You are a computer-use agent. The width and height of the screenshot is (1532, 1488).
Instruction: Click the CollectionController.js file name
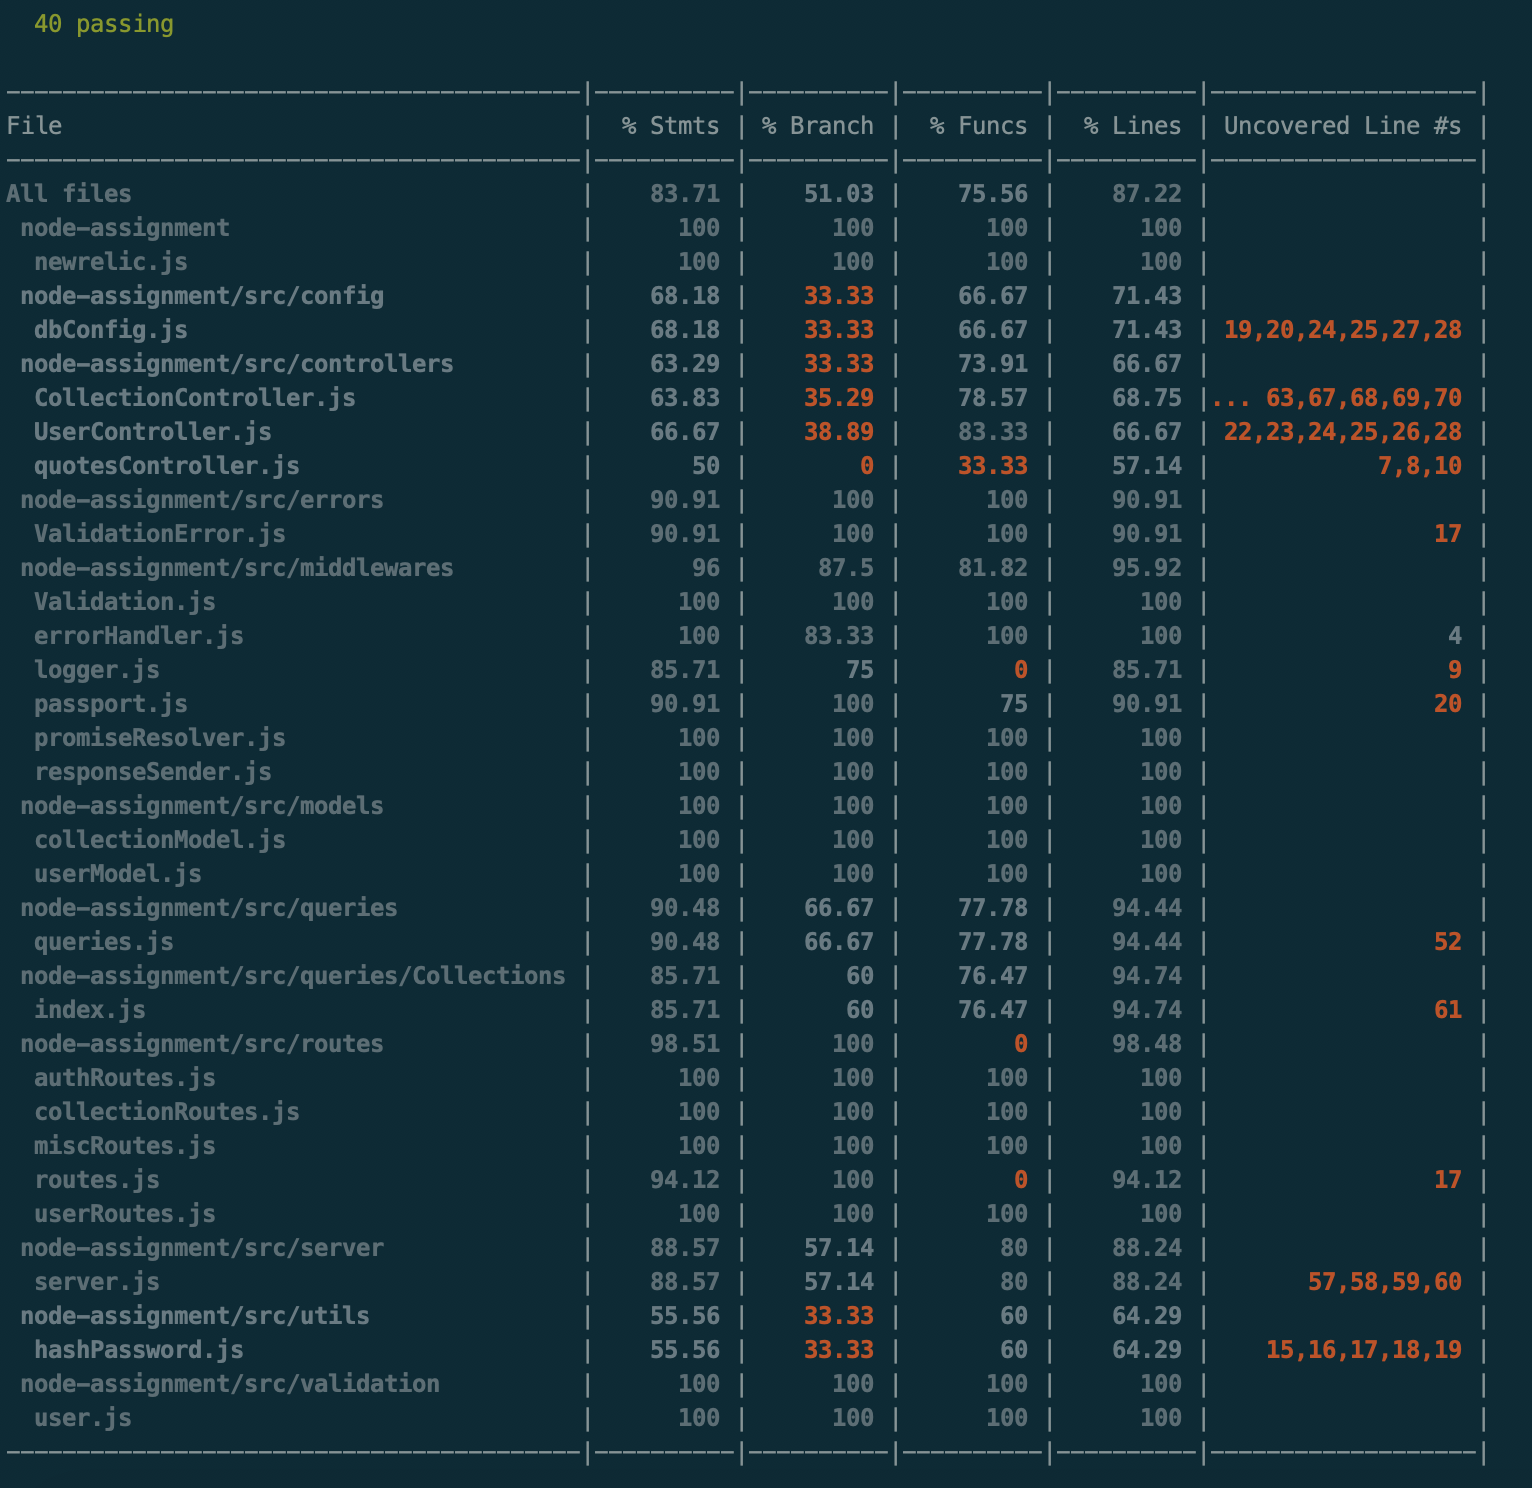click(x=195, y=398)
